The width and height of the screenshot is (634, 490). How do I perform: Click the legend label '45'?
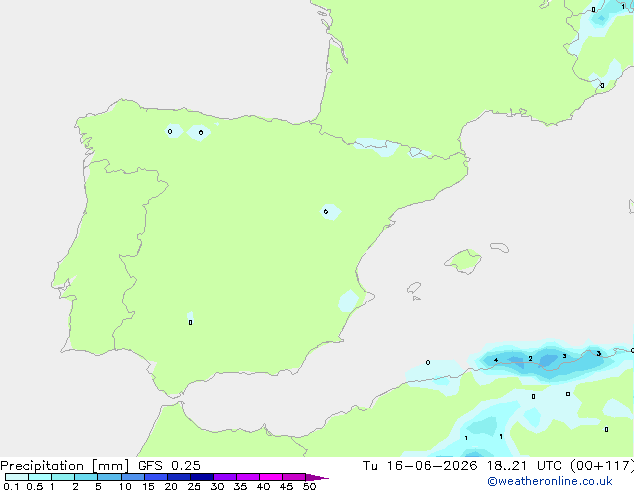286,486
